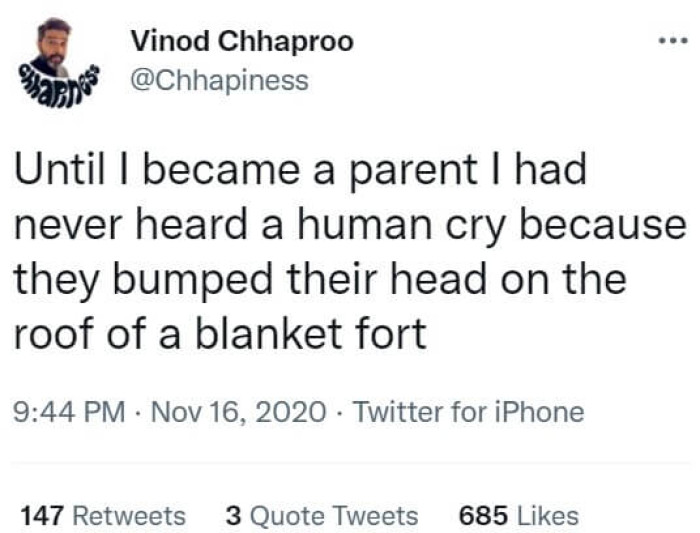Click the number 3 before Quote Tweets
Viewport: 700px width, 533px height.
coord(233,516)
